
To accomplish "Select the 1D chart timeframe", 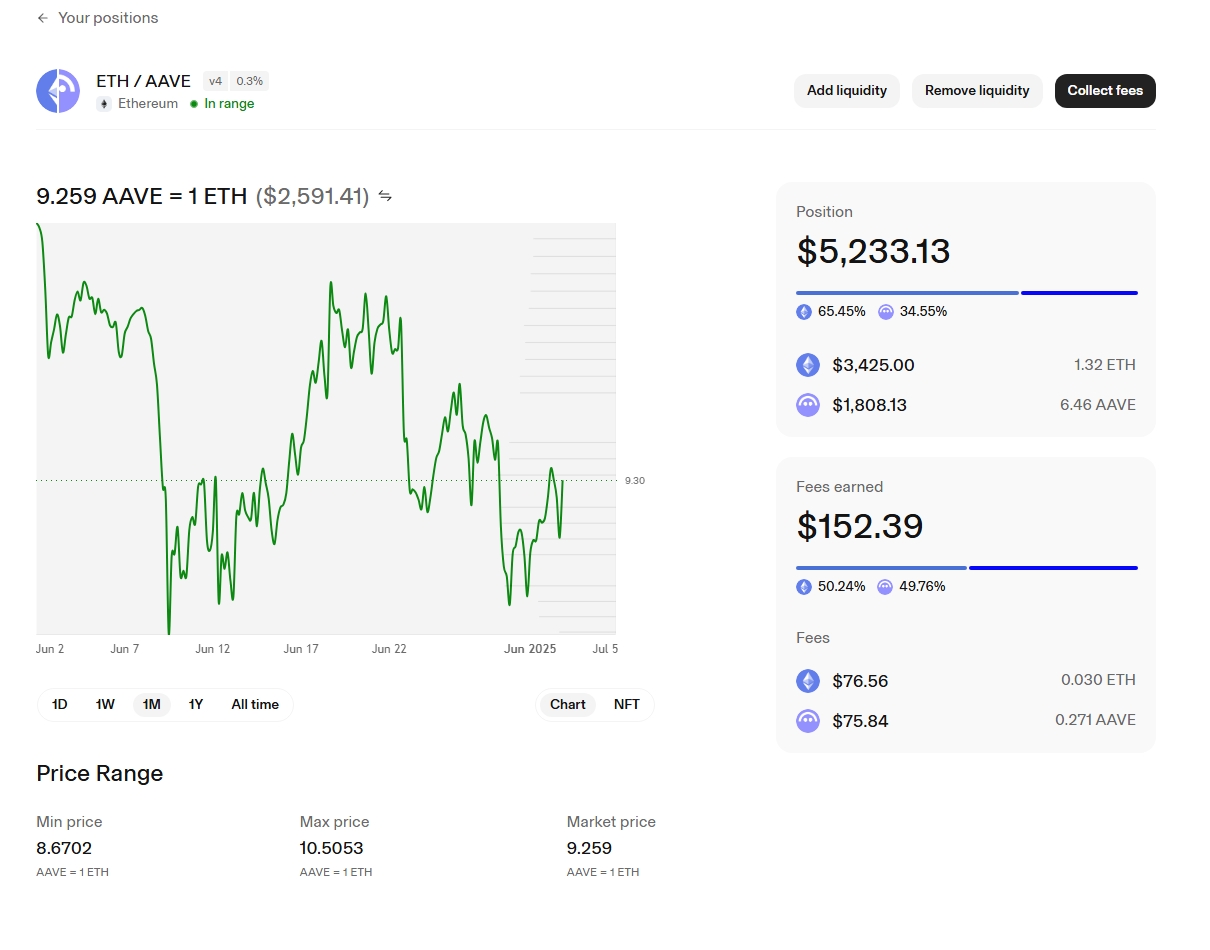I will 60,704.
